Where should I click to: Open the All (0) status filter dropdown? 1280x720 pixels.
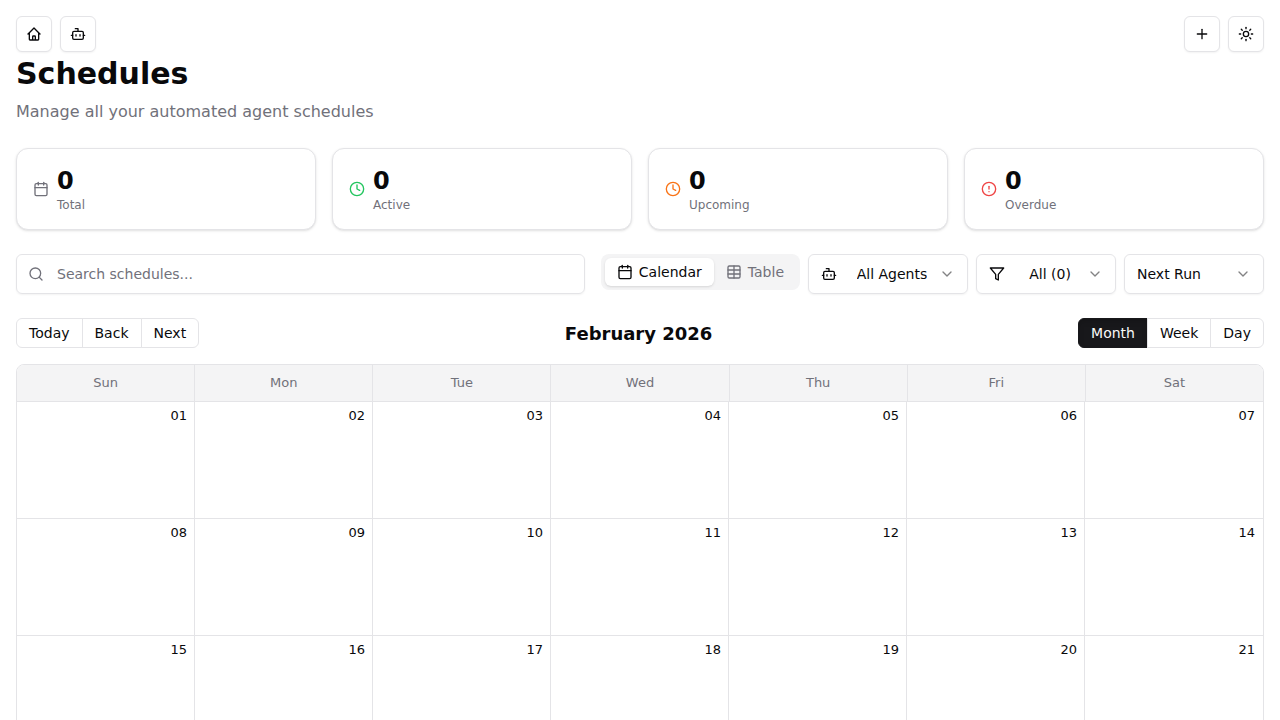point(1046,274)
